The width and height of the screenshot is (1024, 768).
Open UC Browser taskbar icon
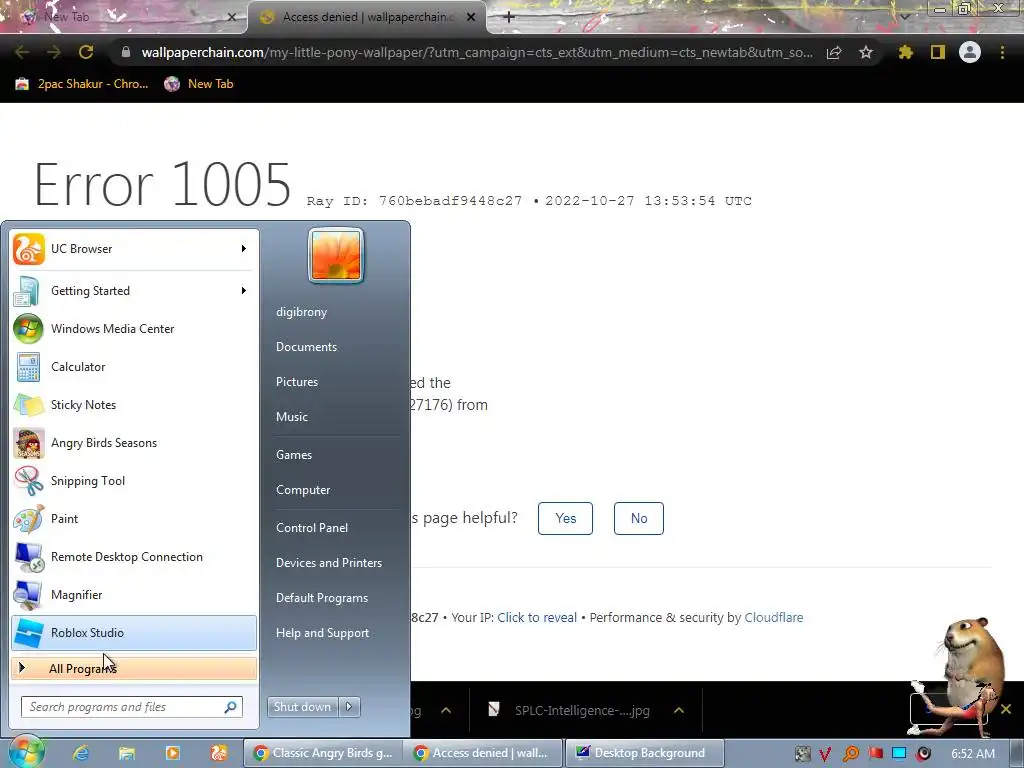coord(219,753)
